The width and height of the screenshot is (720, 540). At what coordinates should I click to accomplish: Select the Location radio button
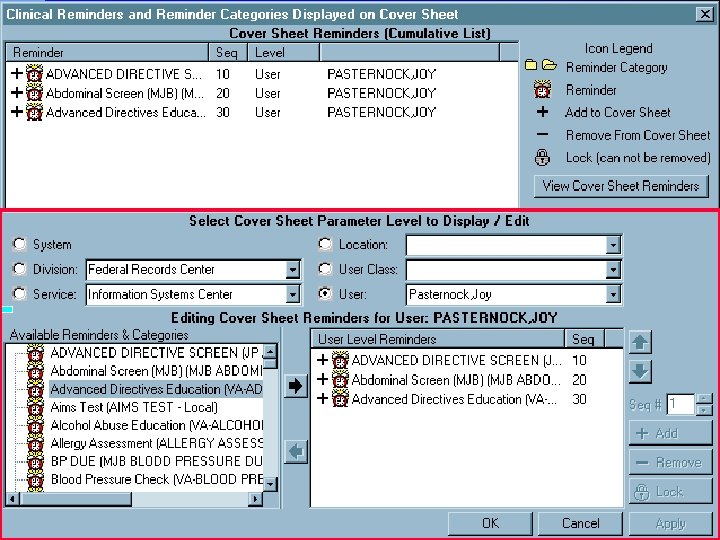tap(325, 244)
